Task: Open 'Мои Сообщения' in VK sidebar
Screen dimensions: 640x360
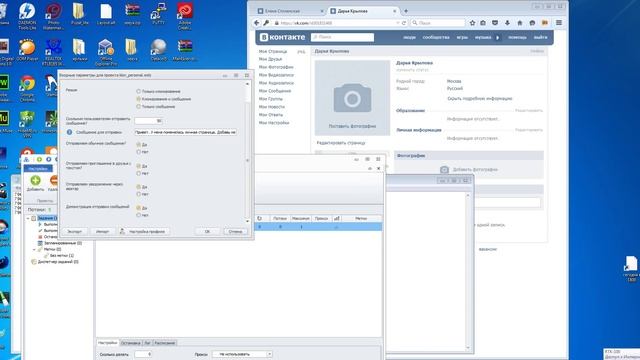Action: [x=275, y=91]
